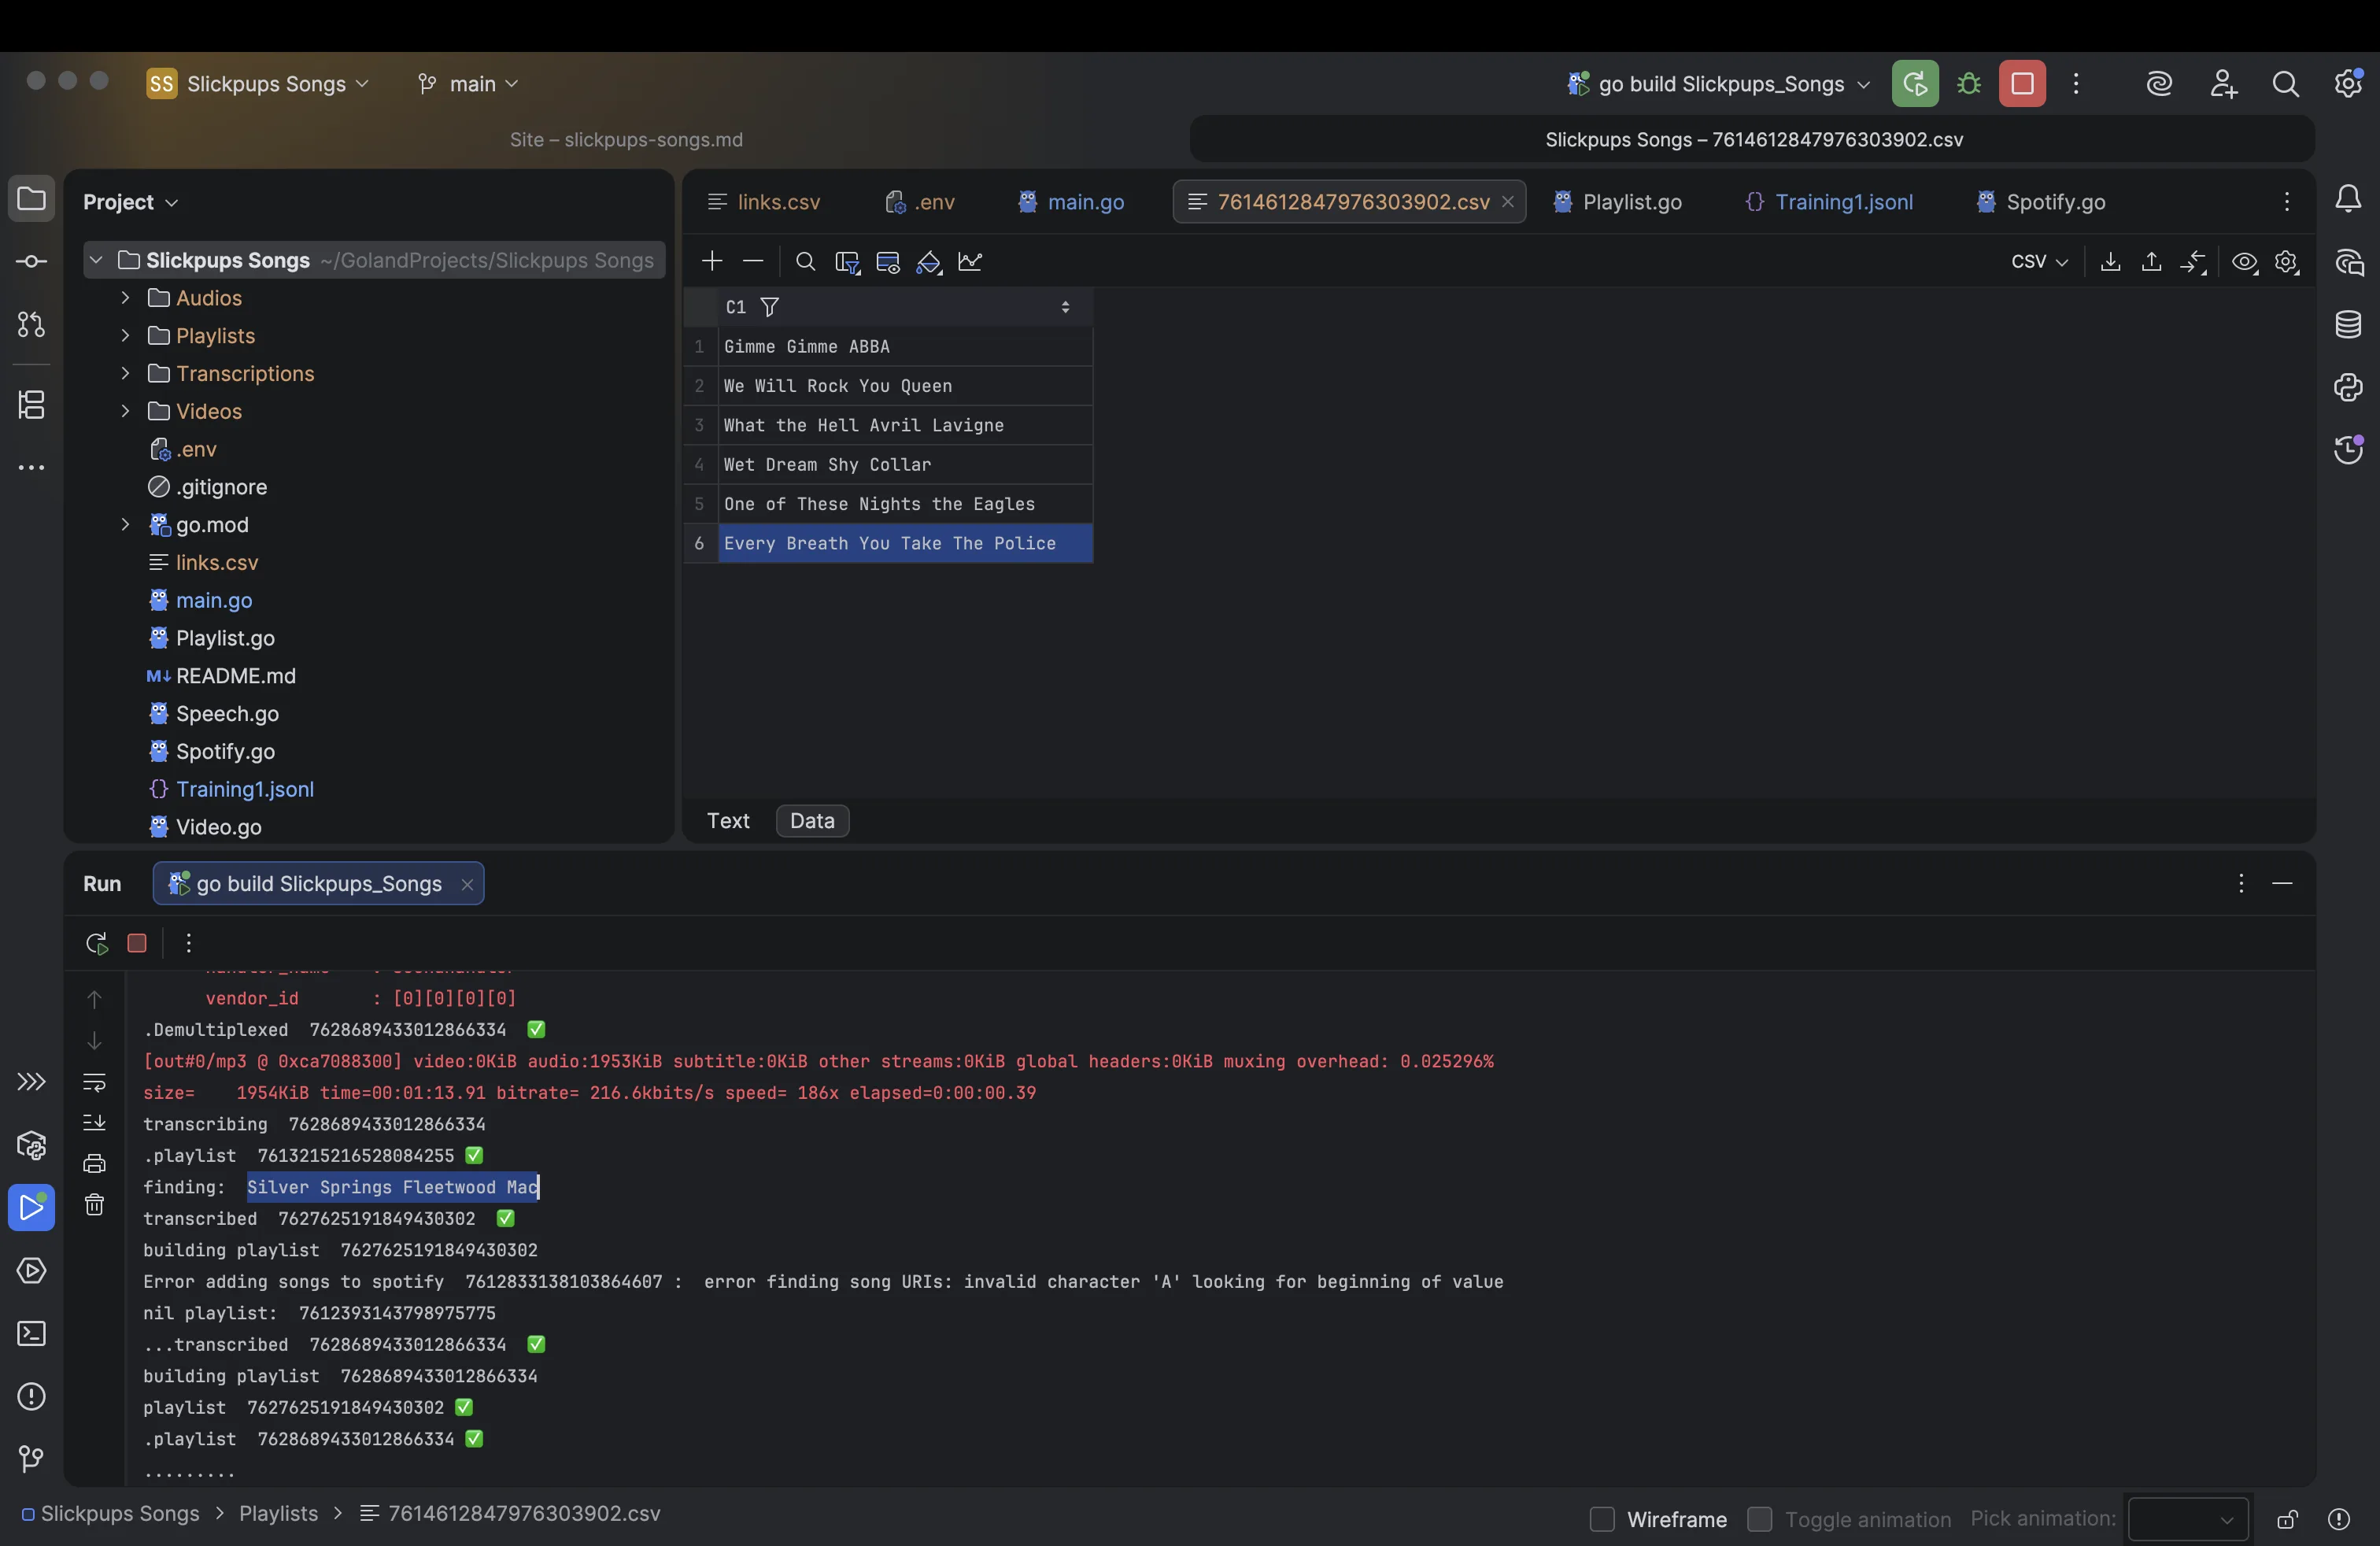Open the chart view icon in CSV toolbar
This screenshot has width=2380, height=1546.
[x=970, y=261]
